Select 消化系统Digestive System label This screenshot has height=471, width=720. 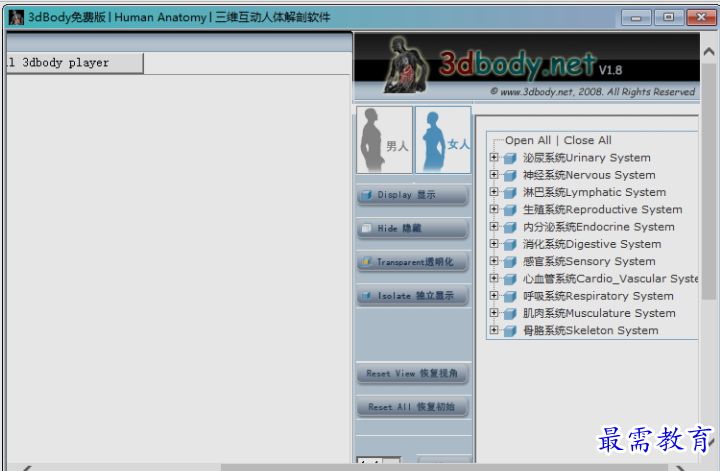point(592,244)
